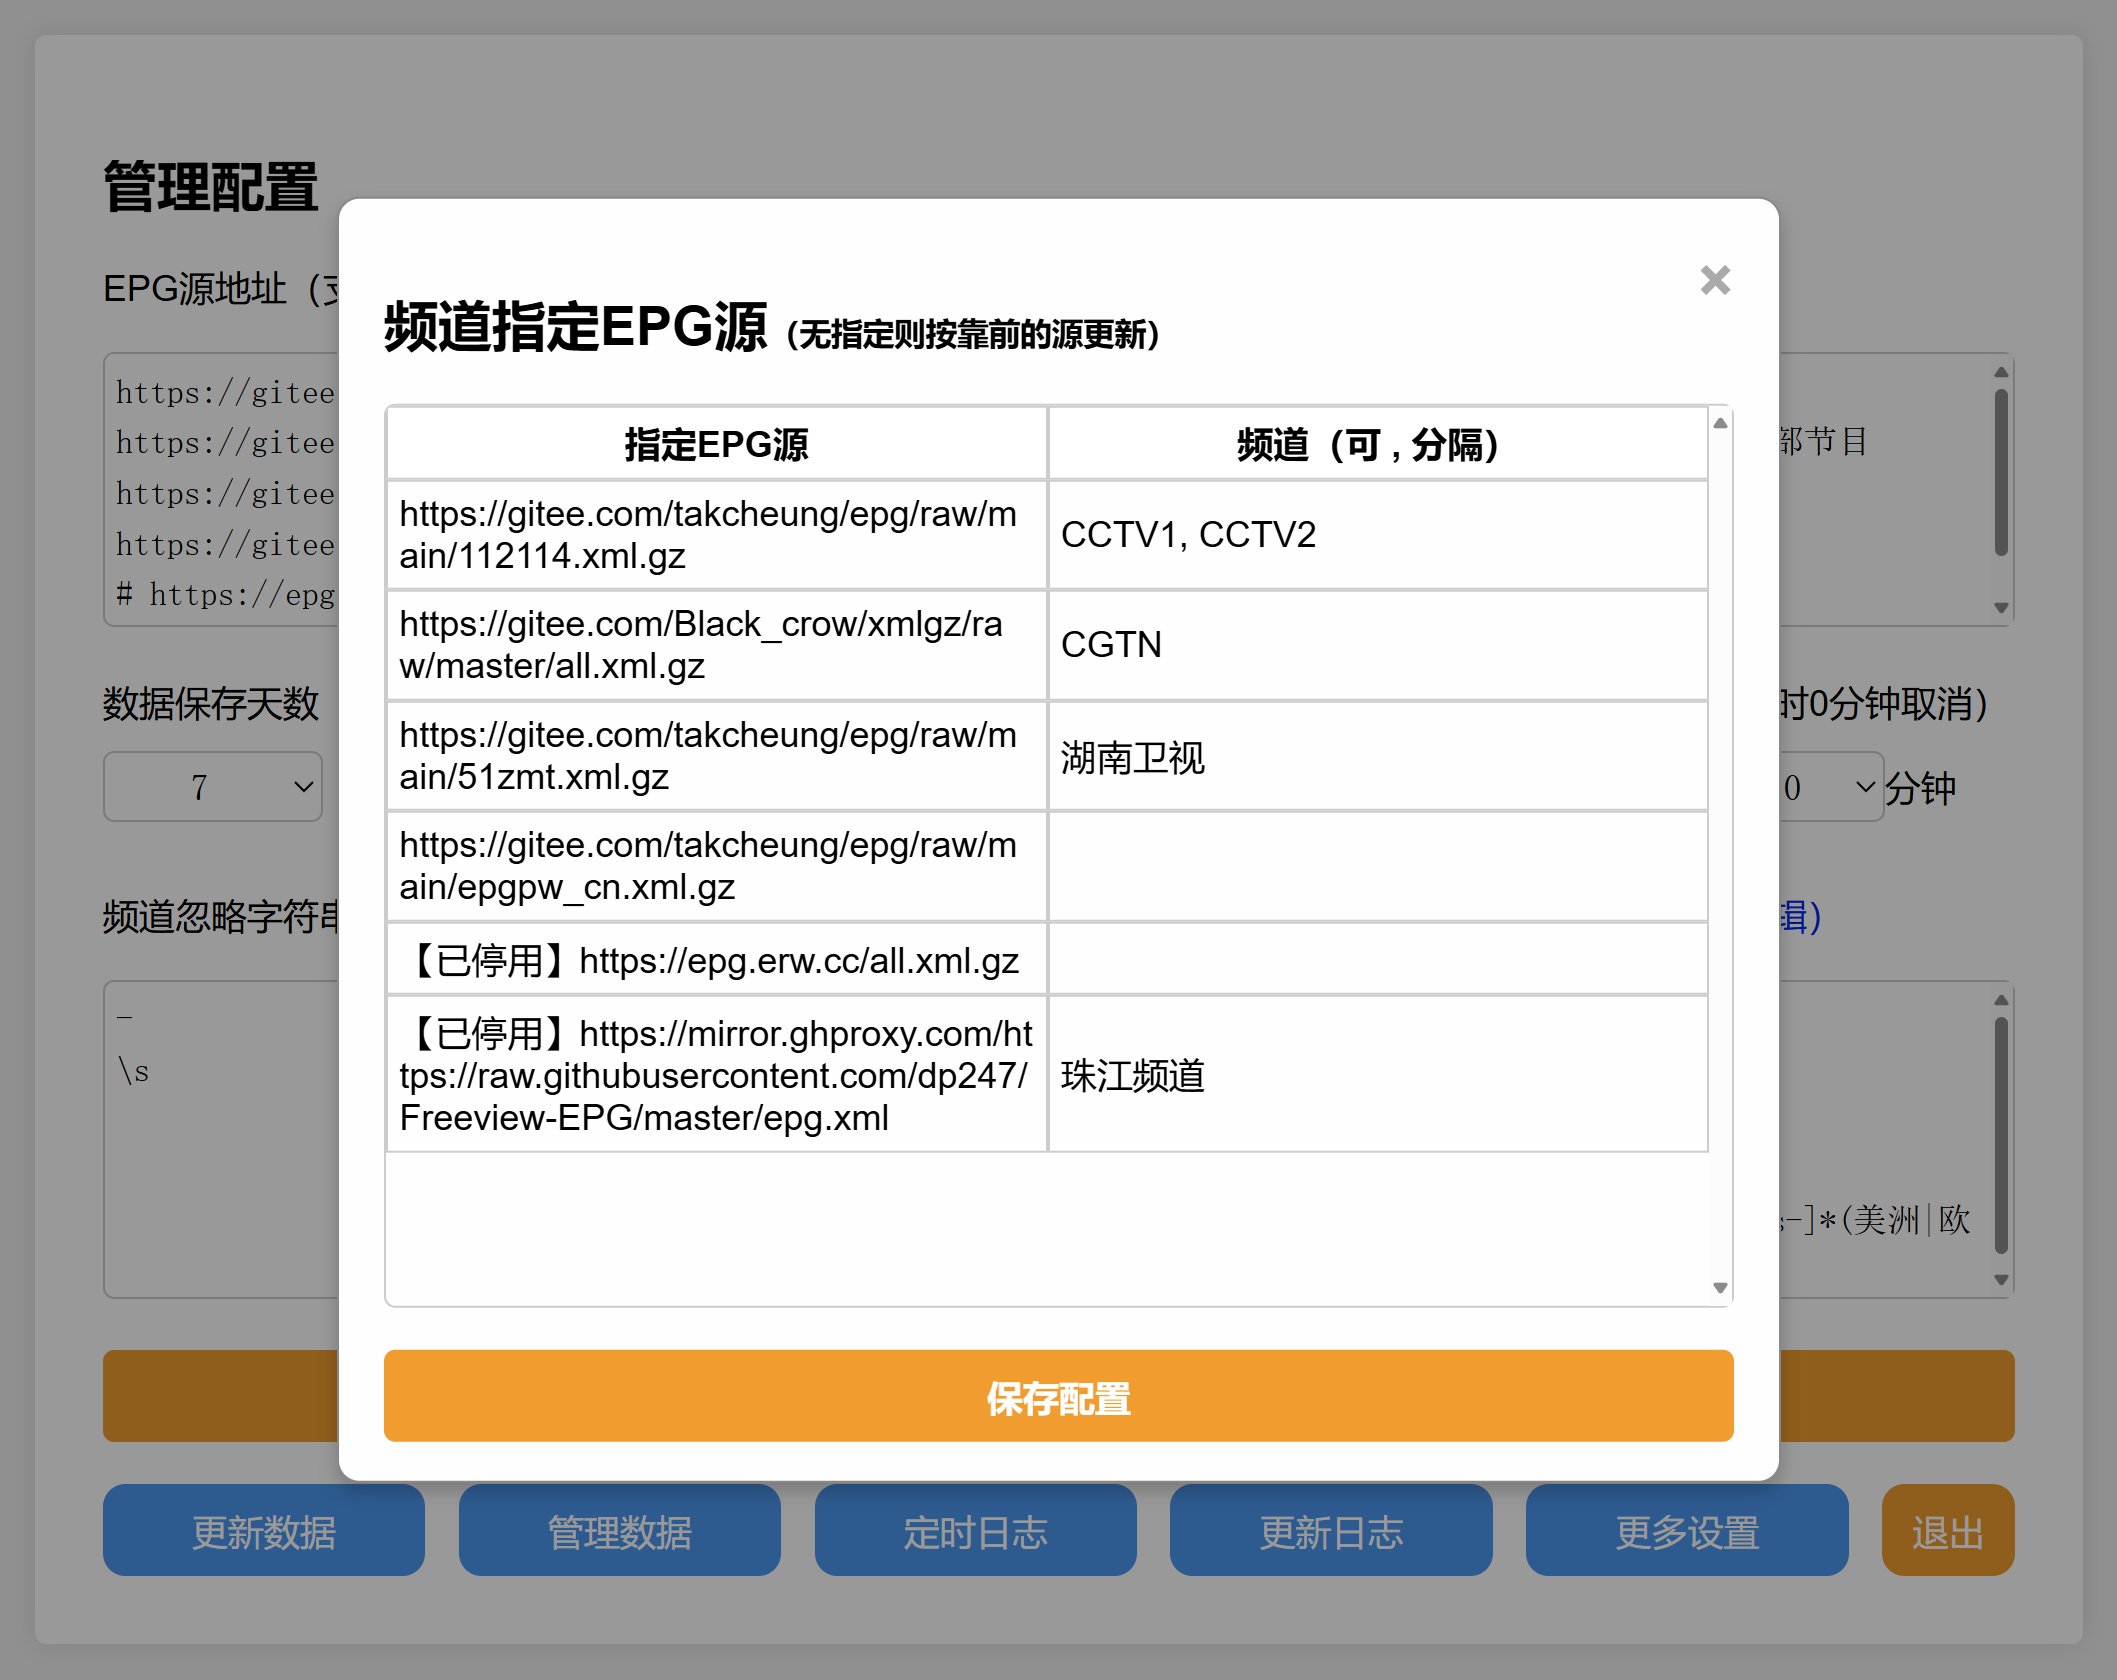The image size is (2117, 1680).
Task: Click the 管理数据 button
Action: click(619, 1531)
